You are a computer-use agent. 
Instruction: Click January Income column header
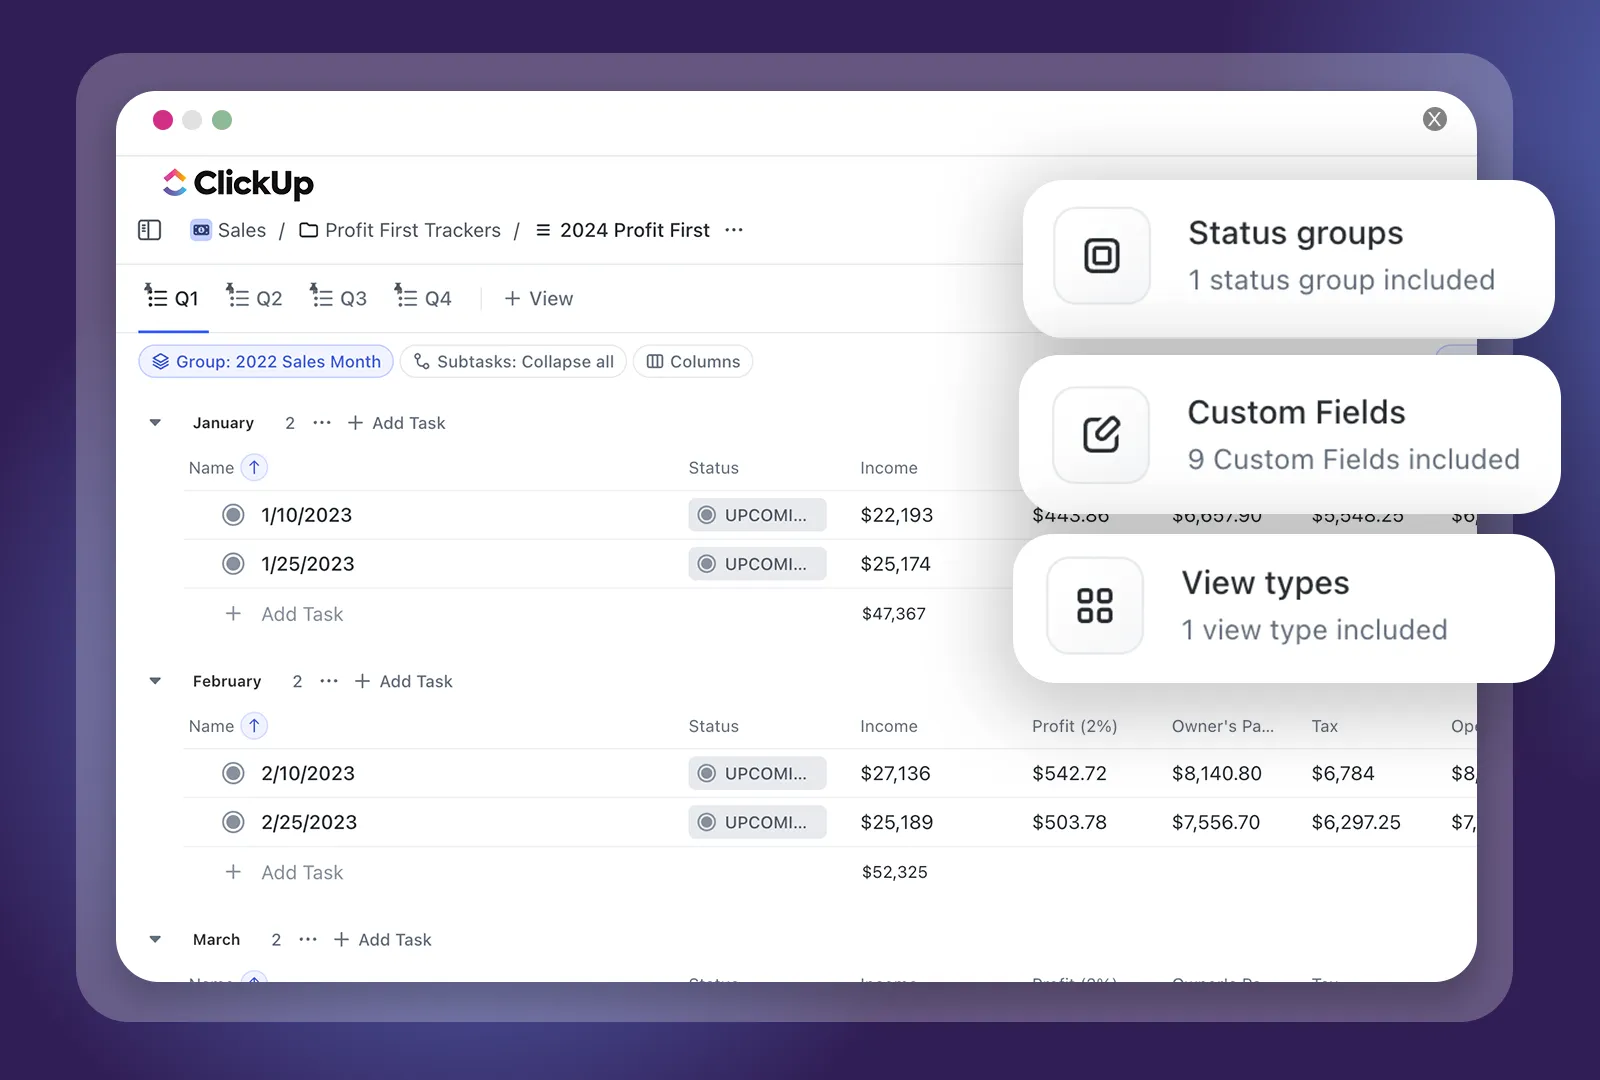tap(888, 467)
